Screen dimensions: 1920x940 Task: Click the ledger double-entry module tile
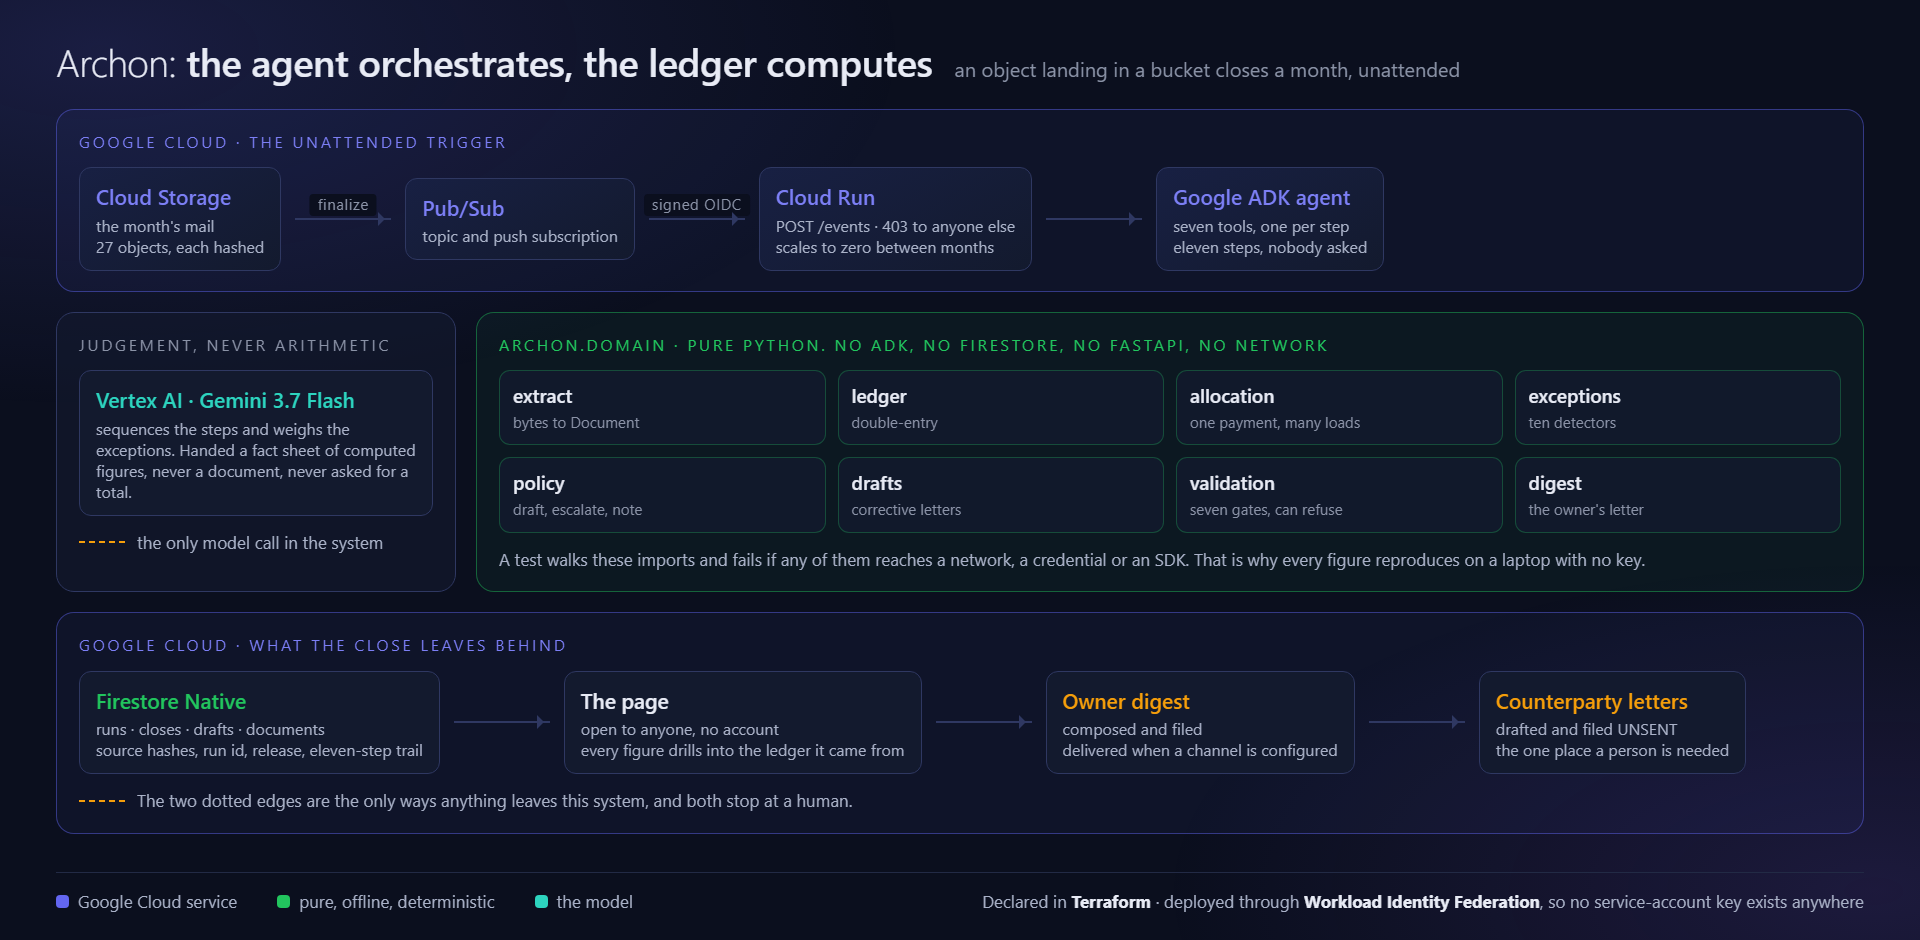click(1001, 408)
